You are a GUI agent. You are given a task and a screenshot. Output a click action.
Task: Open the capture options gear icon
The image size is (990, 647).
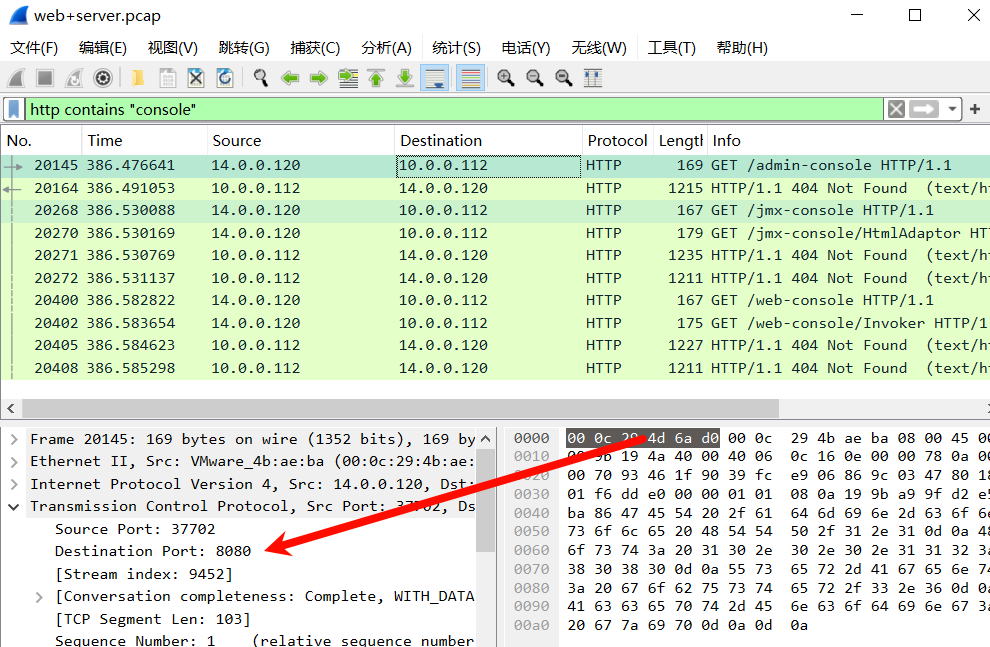click(x=102, y=78)
